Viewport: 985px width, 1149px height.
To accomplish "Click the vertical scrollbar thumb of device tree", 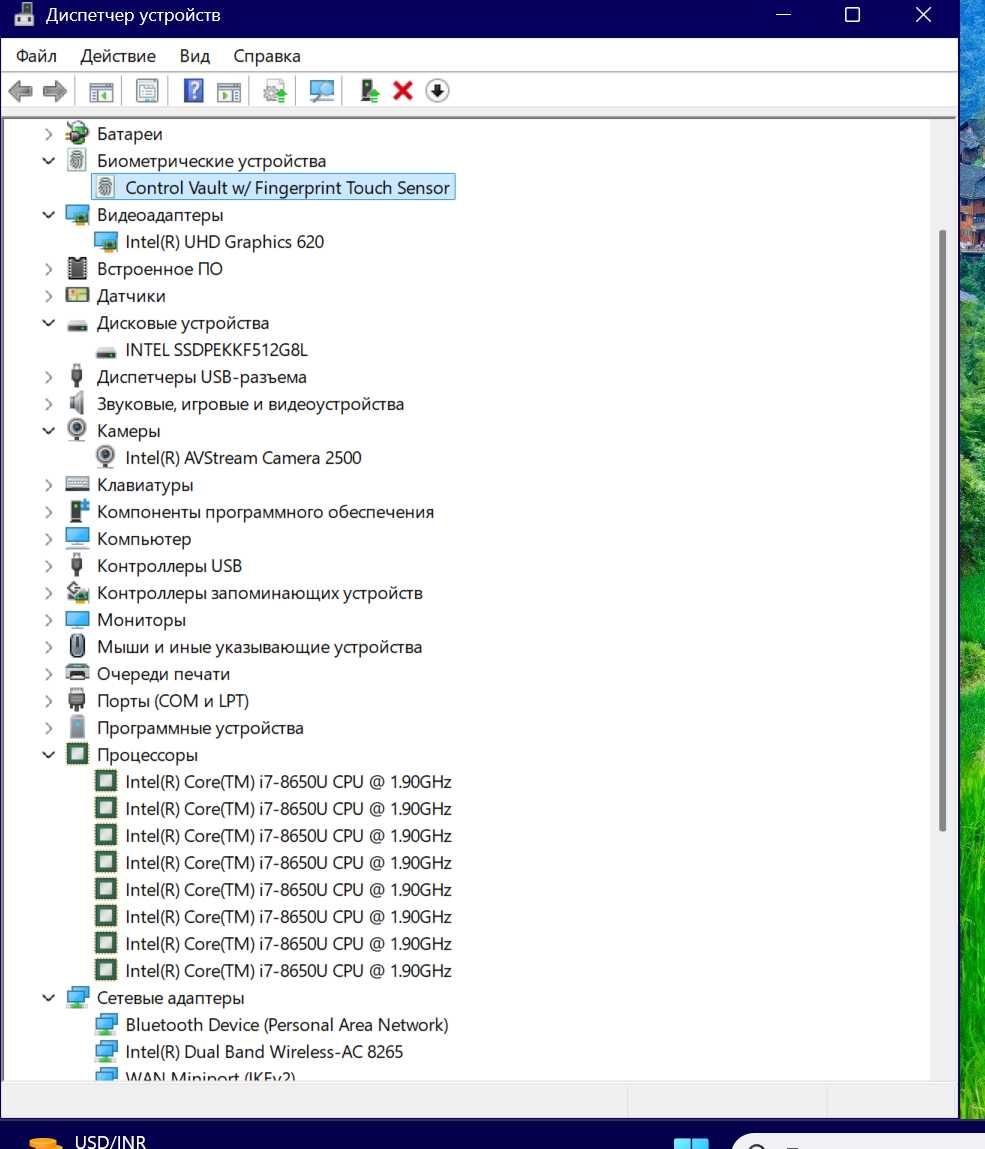I will [942, 531].
